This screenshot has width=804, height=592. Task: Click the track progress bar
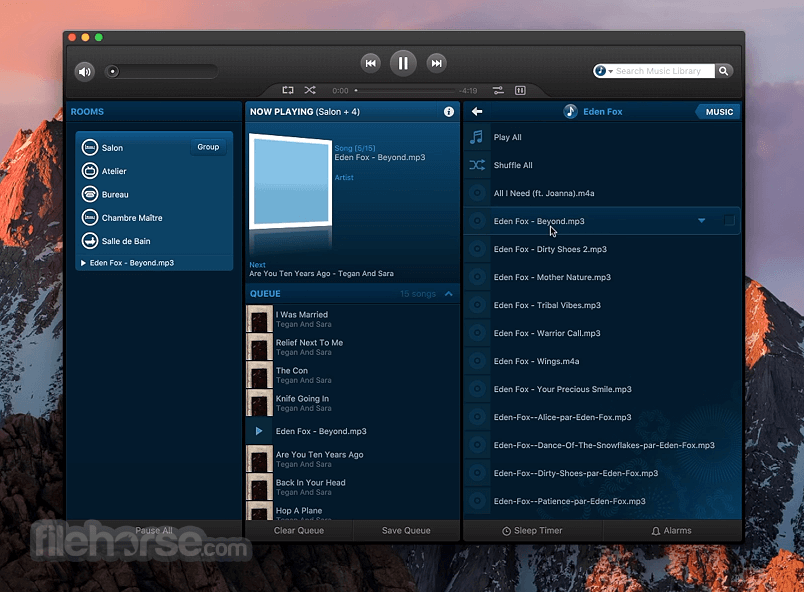click(405, 91)
